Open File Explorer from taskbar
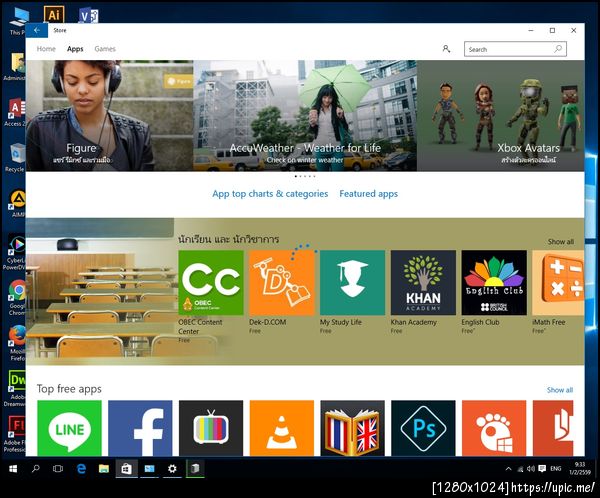 point(104,469)
